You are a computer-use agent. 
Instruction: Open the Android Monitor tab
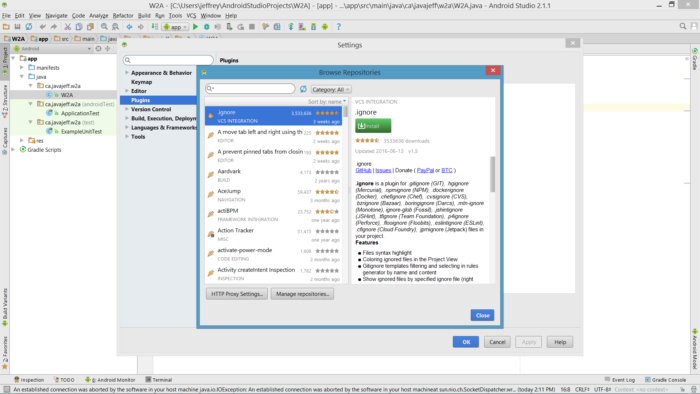click(x=110, y=380)
